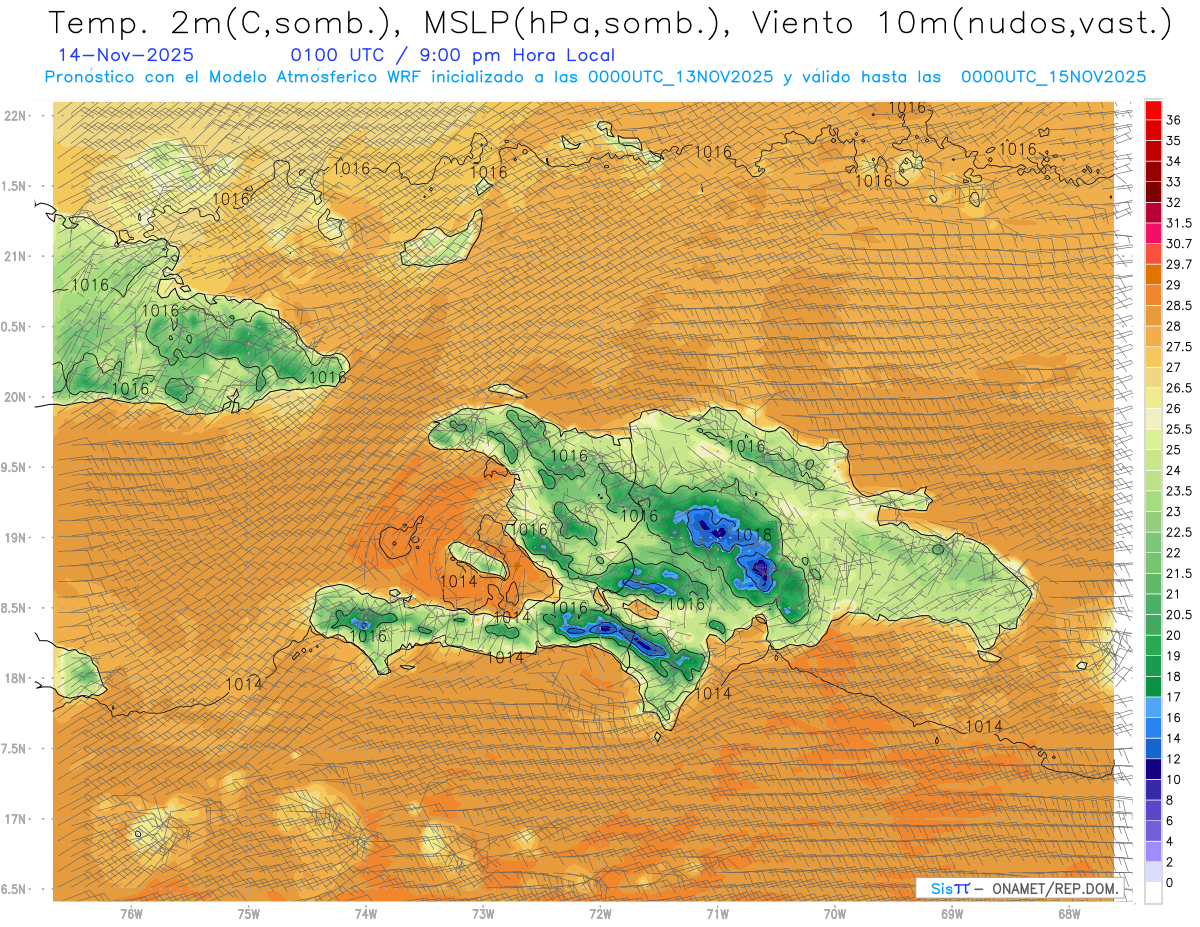Click the '28.5' value on the color bar
1200x927 pixels.
(1178, 305)
